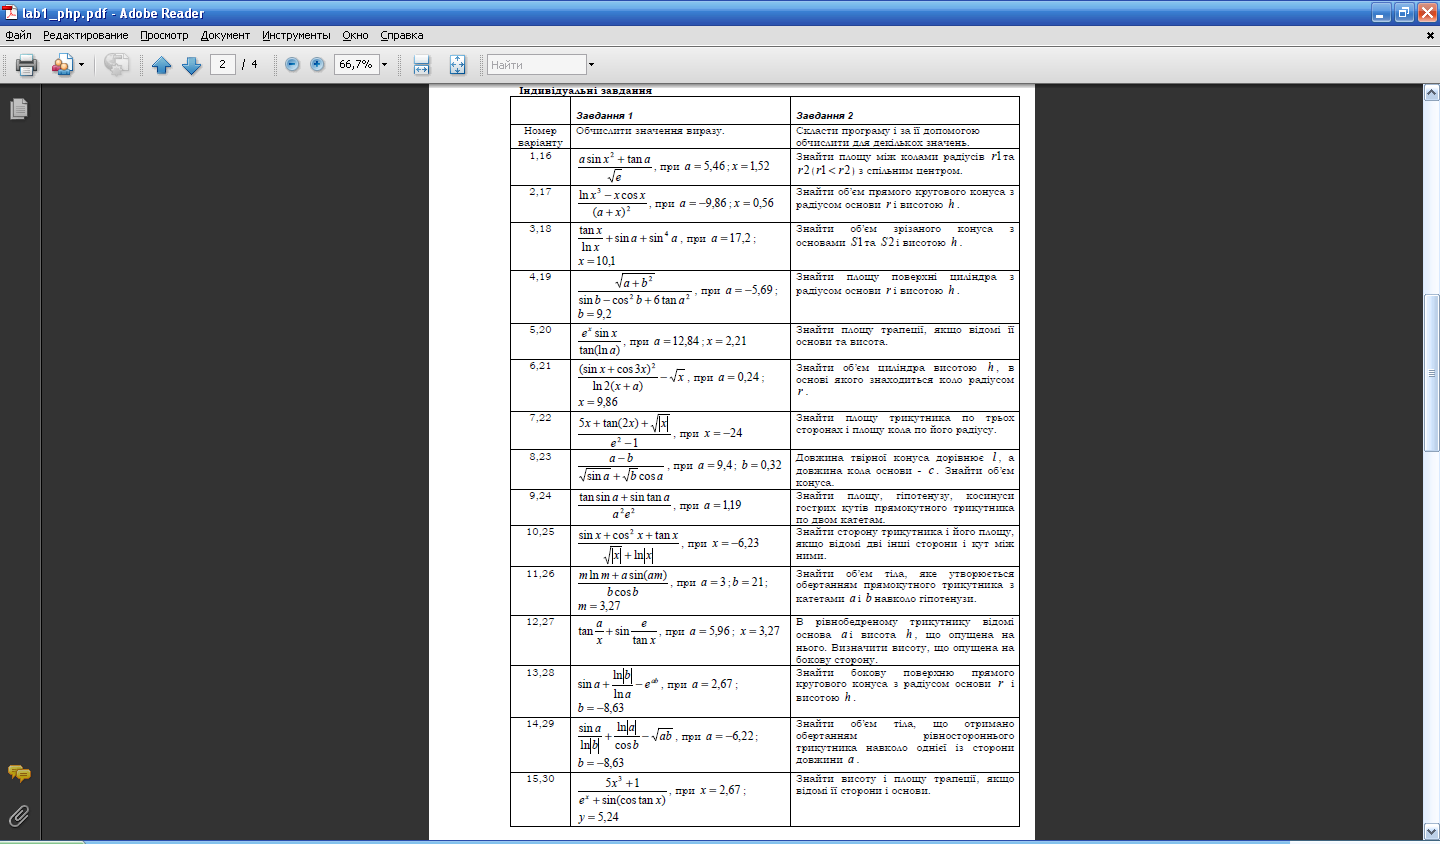This screenshot has height=844, width=1440.
Task: Open the find options dropdown arrow
Action: (x=591, y=65)
